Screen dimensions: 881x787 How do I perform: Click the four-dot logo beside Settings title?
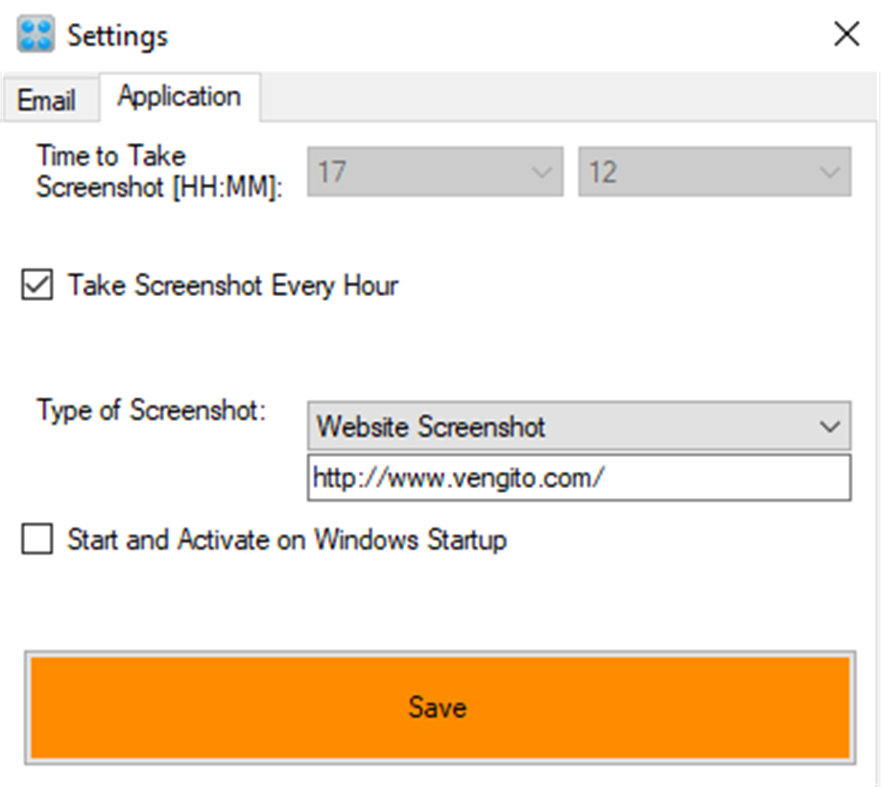[x=36, y=33]
